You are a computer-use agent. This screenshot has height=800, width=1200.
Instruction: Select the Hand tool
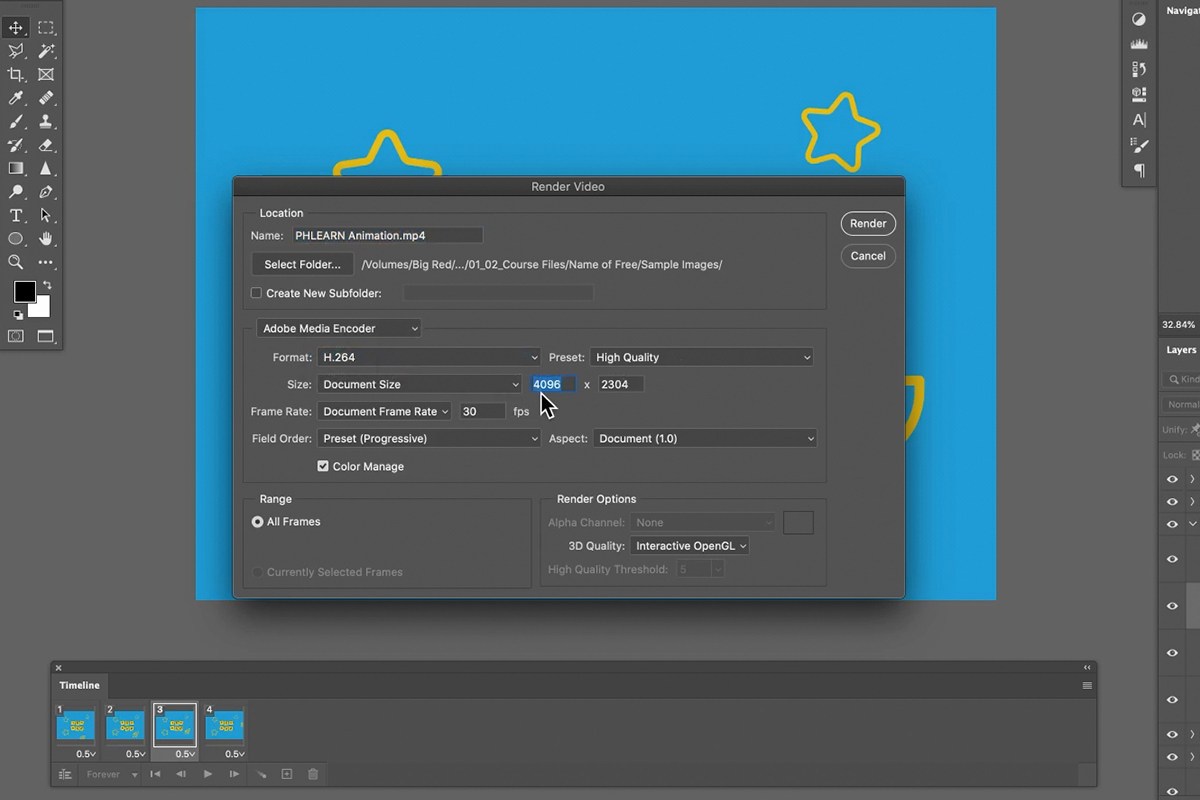(45, 239)
